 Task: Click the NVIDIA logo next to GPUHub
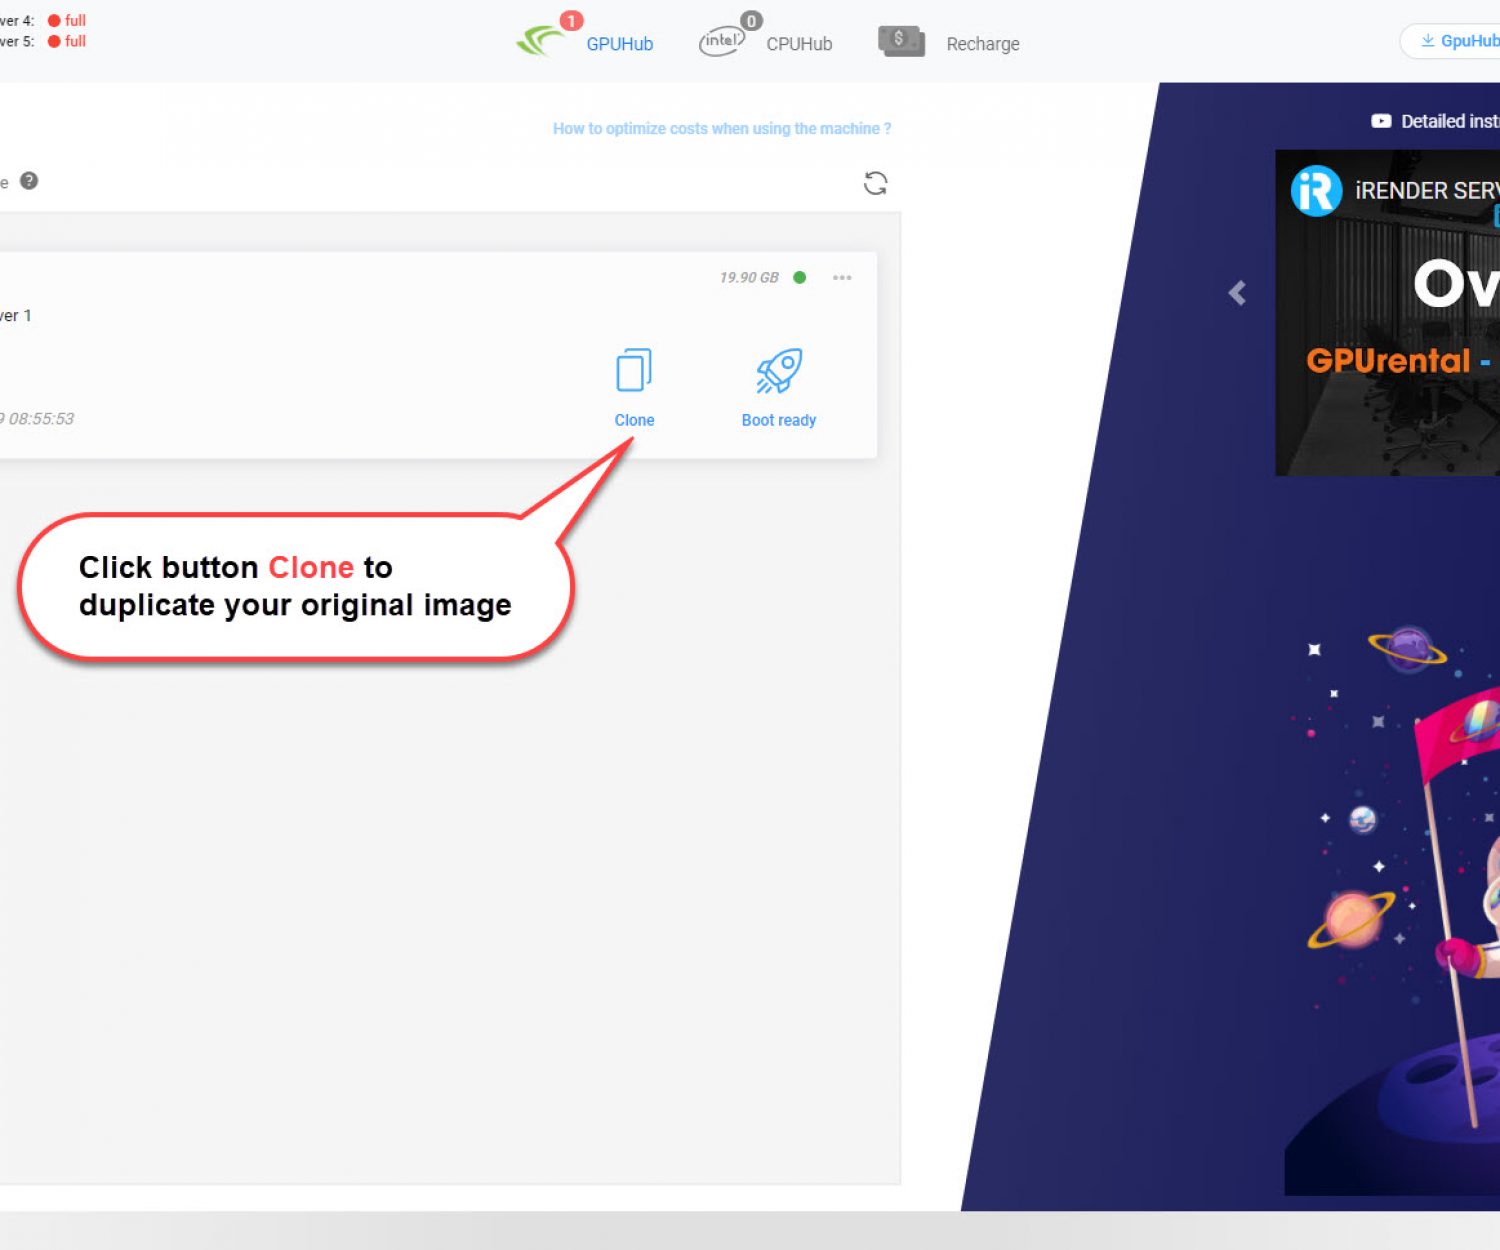[x=541, y=42]
